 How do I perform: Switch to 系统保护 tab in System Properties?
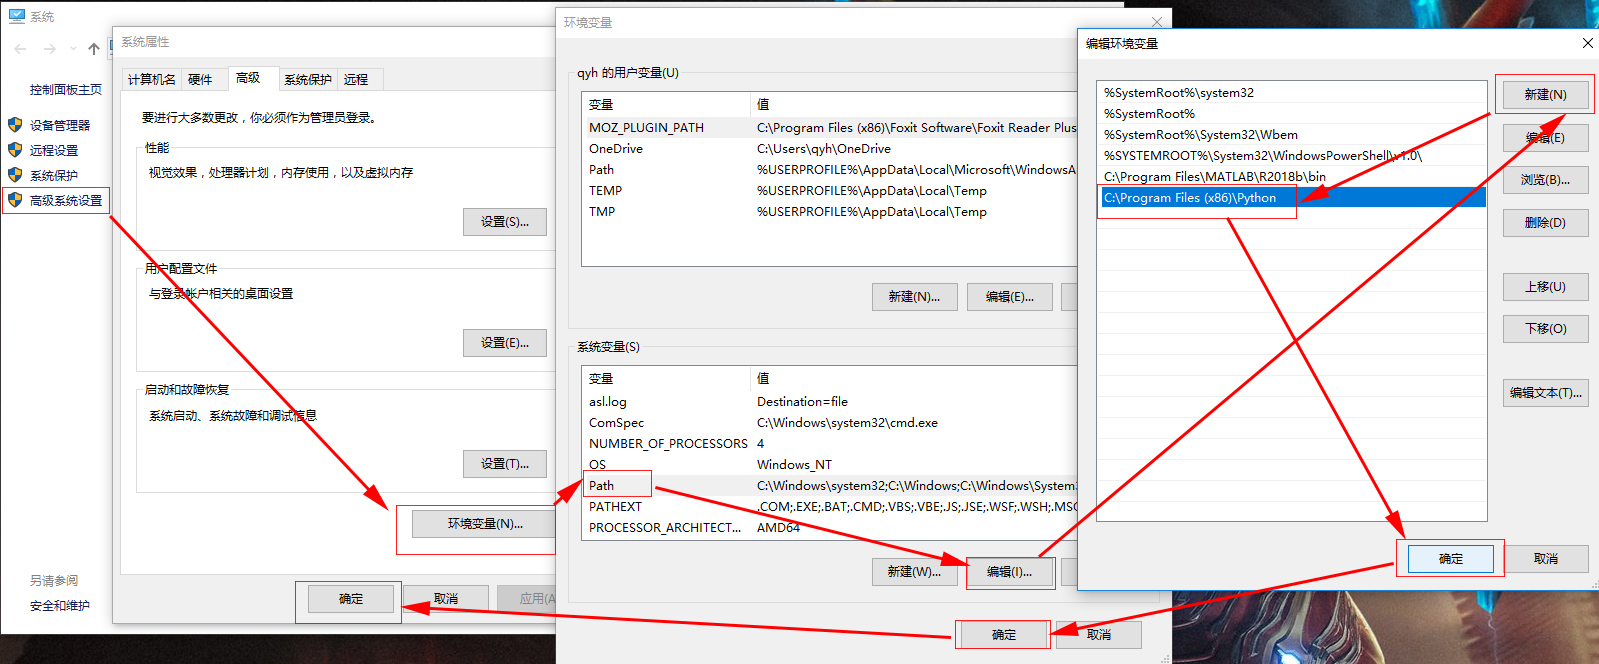coord(308,80)
